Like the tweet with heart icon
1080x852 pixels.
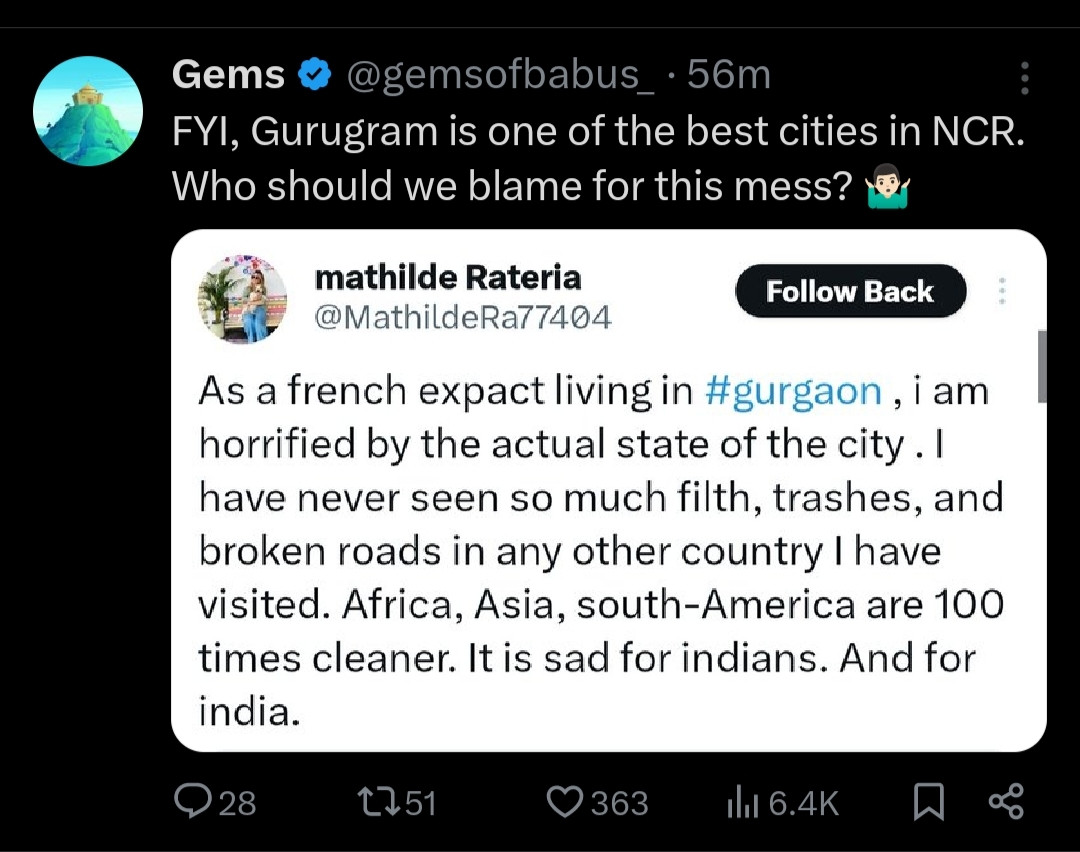(x=564, y=802)
